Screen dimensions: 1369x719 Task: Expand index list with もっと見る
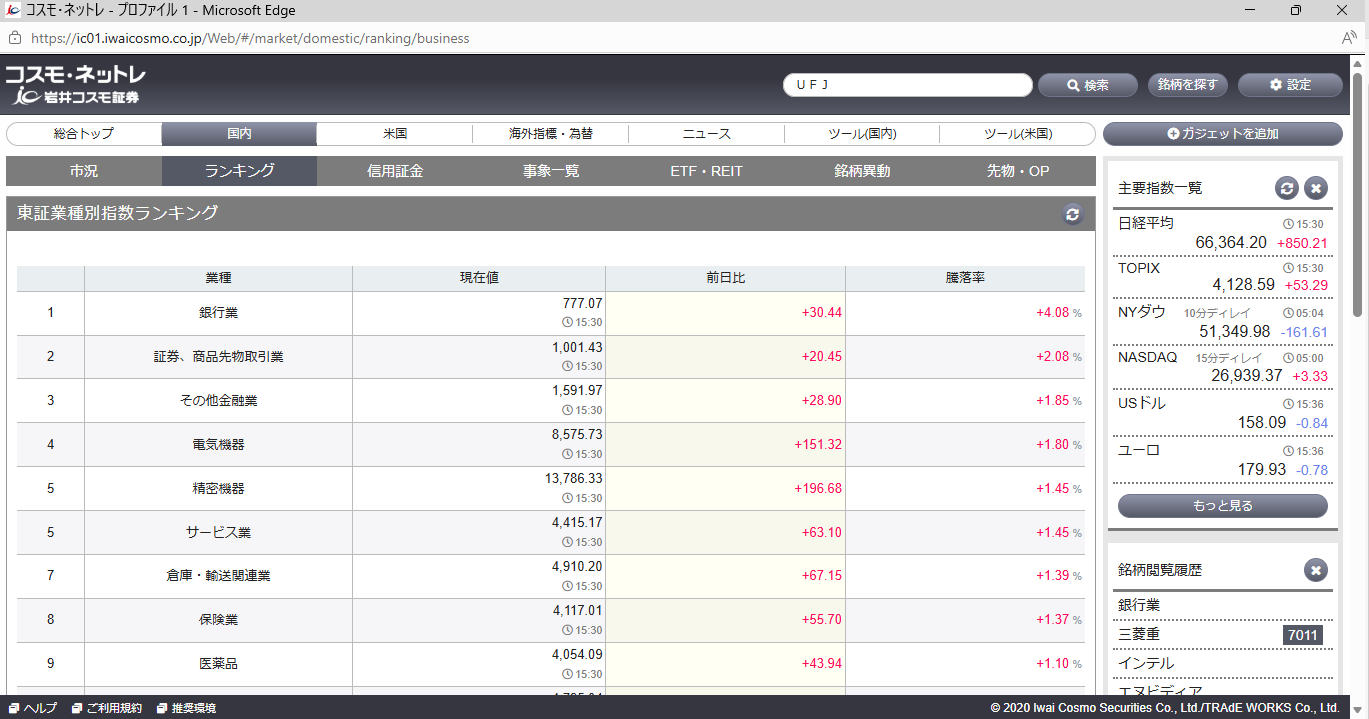point(1223,506)
